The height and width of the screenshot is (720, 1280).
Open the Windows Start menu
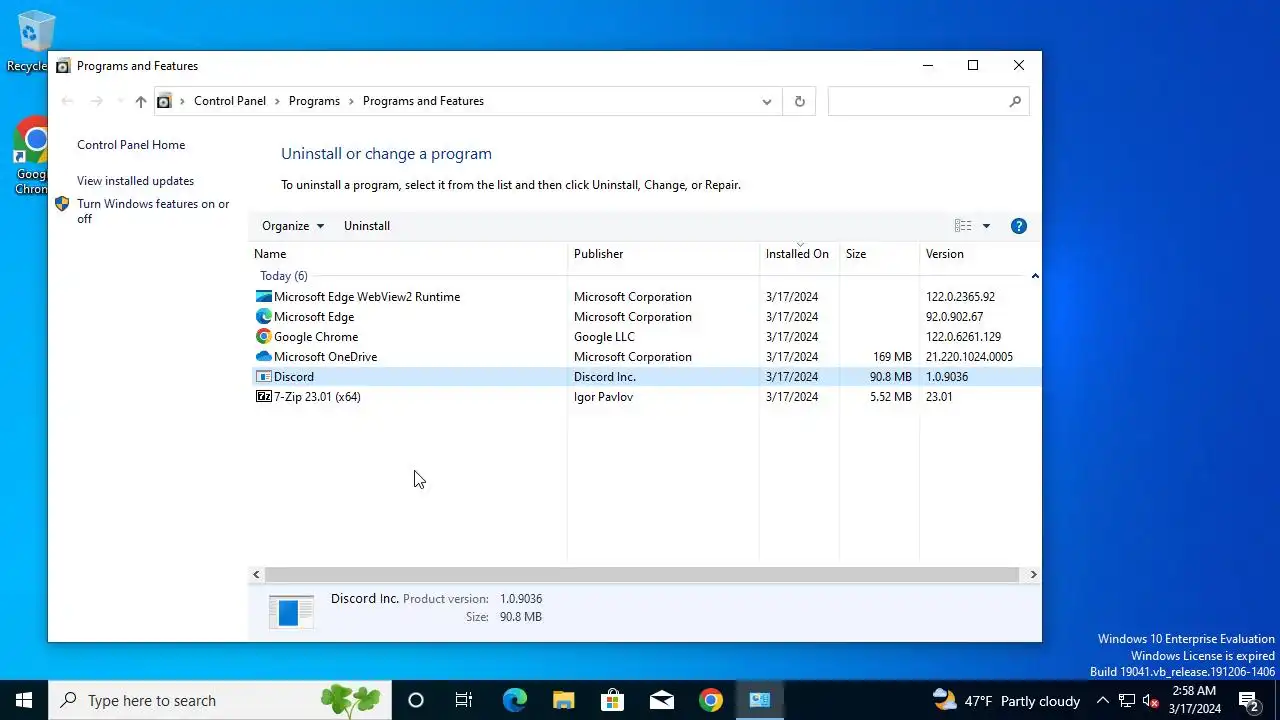coord(24,700)
